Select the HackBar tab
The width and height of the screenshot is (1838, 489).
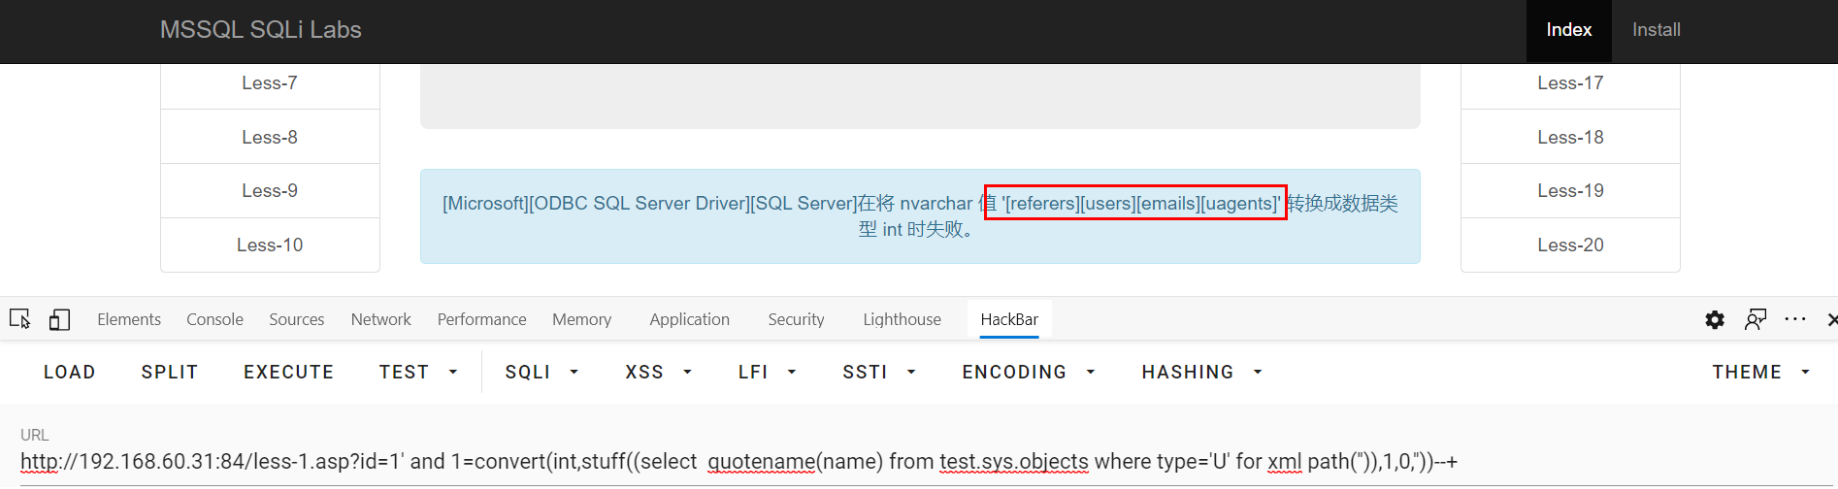1009,319
